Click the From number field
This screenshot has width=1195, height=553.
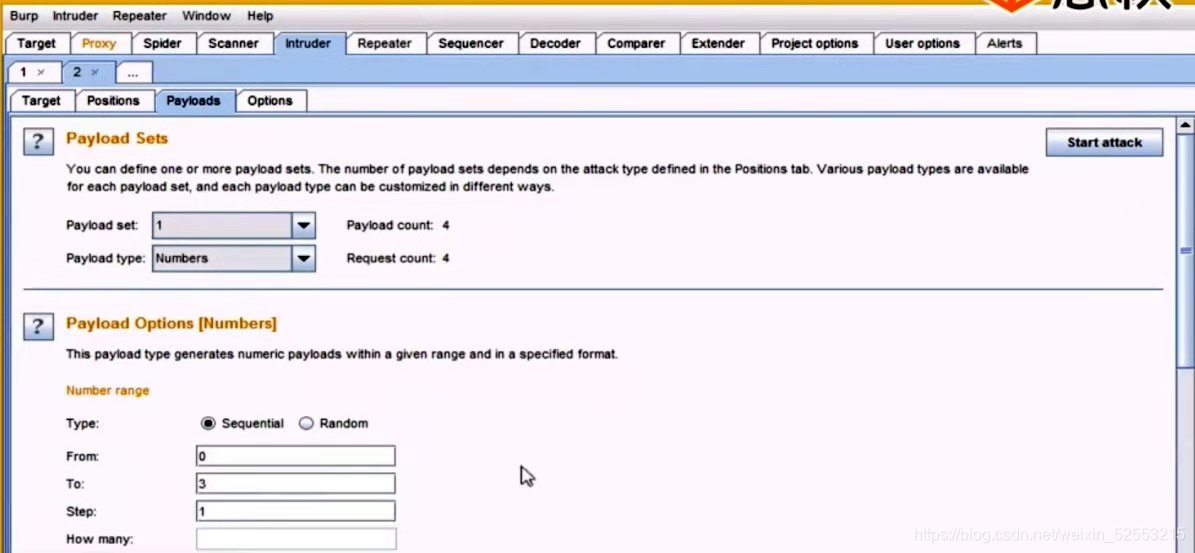pyautogui.click(x=296, y=456)
